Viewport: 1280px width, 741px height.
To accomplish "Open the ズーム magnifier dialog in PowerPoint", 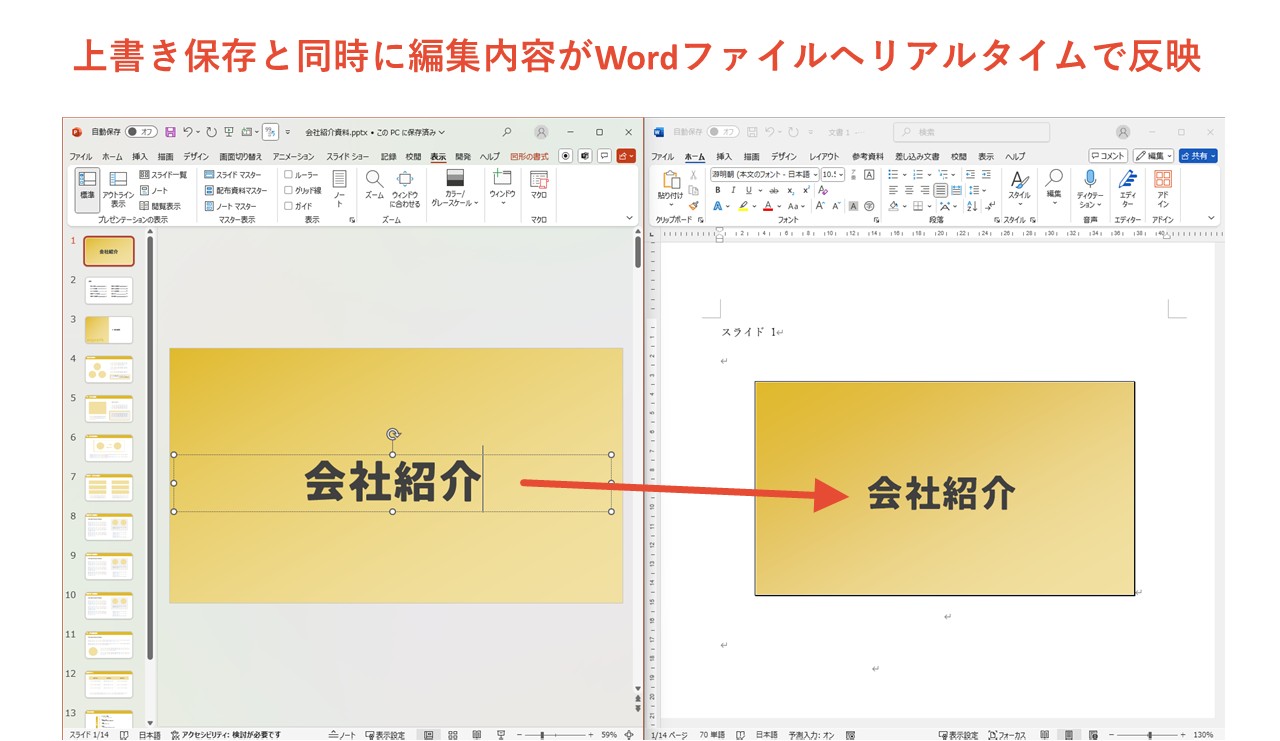I will [374, 185].
